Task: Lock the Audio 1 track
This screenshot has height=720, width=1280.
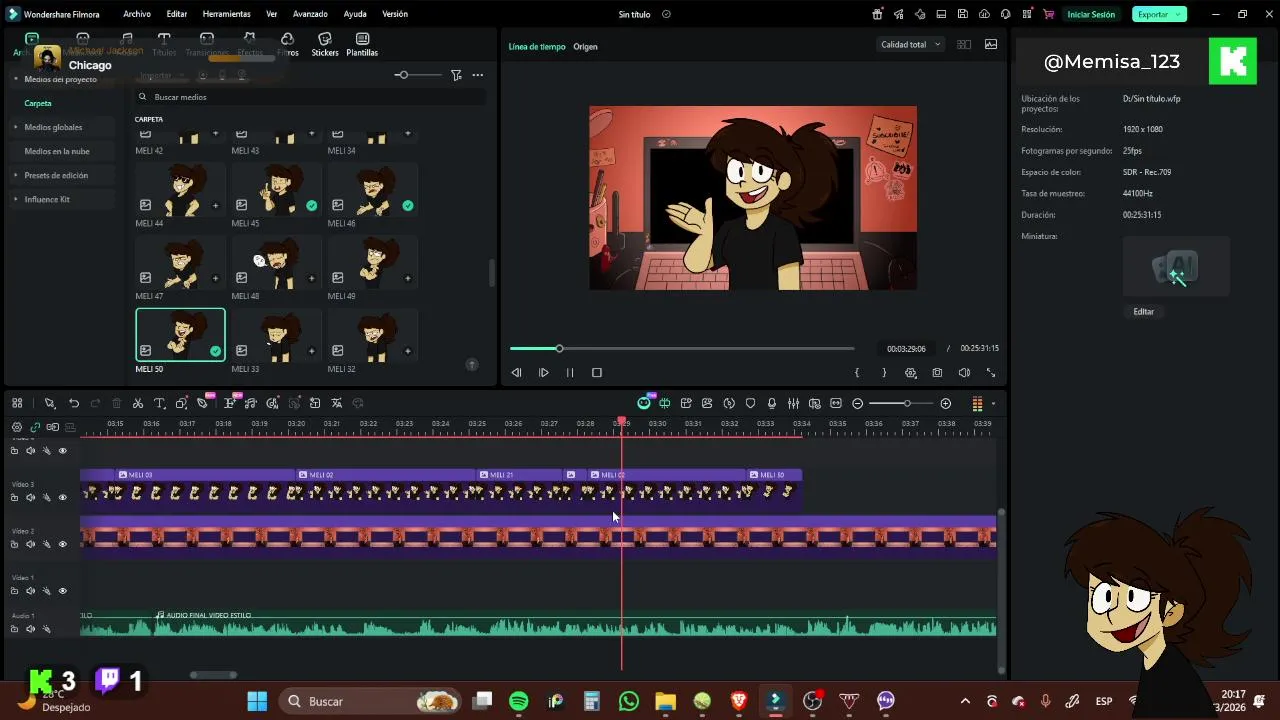Action: tap(14, 629)
